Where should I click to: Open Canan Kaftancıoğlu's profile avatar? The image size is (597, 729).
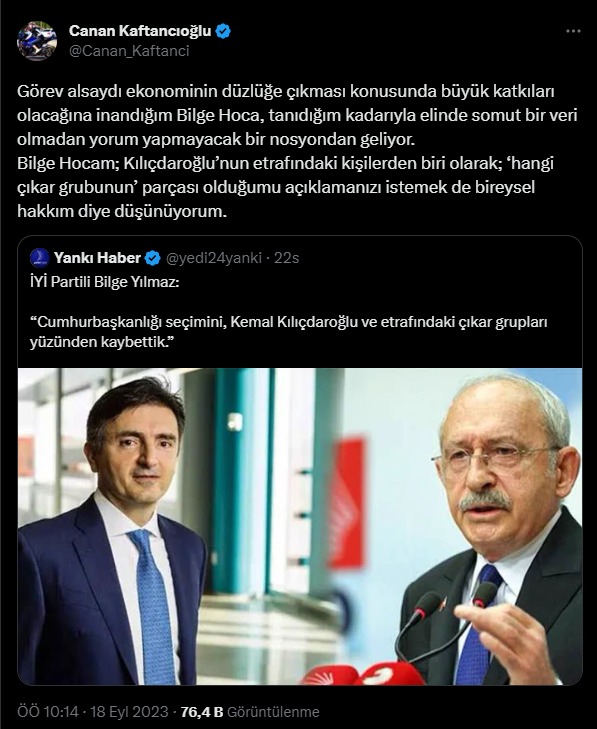37,41
